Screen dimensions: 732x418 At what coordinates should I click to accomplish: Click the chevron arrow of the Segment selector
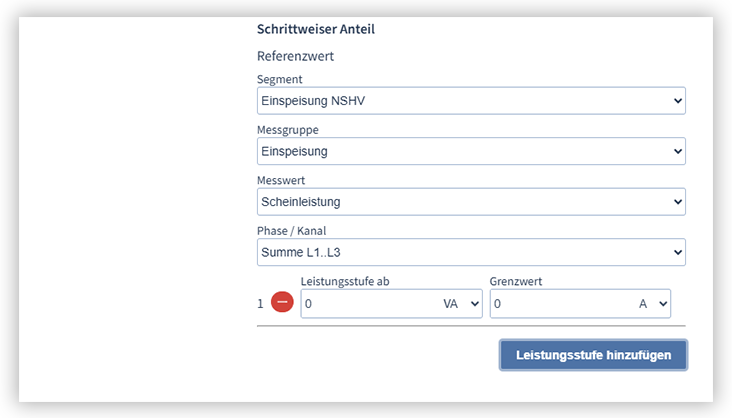click(x=677, y=100)
